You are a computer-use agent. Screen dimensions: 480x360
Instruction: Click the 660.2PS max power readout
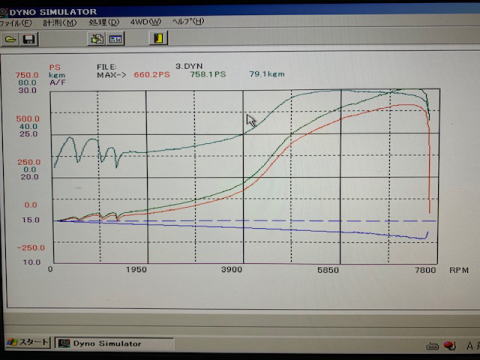[x=152, y=75]
